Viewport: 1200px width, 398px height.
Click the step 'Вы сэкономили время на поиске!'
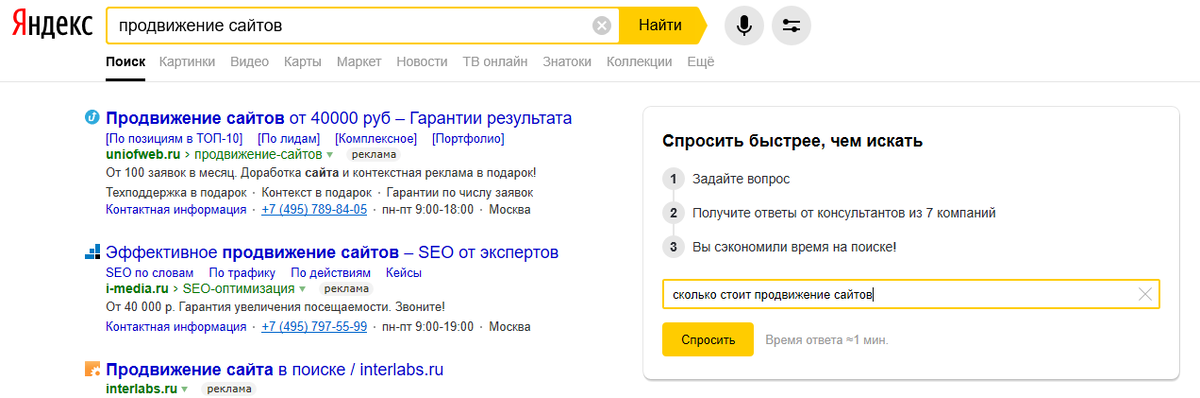click(x=794, y=247)
